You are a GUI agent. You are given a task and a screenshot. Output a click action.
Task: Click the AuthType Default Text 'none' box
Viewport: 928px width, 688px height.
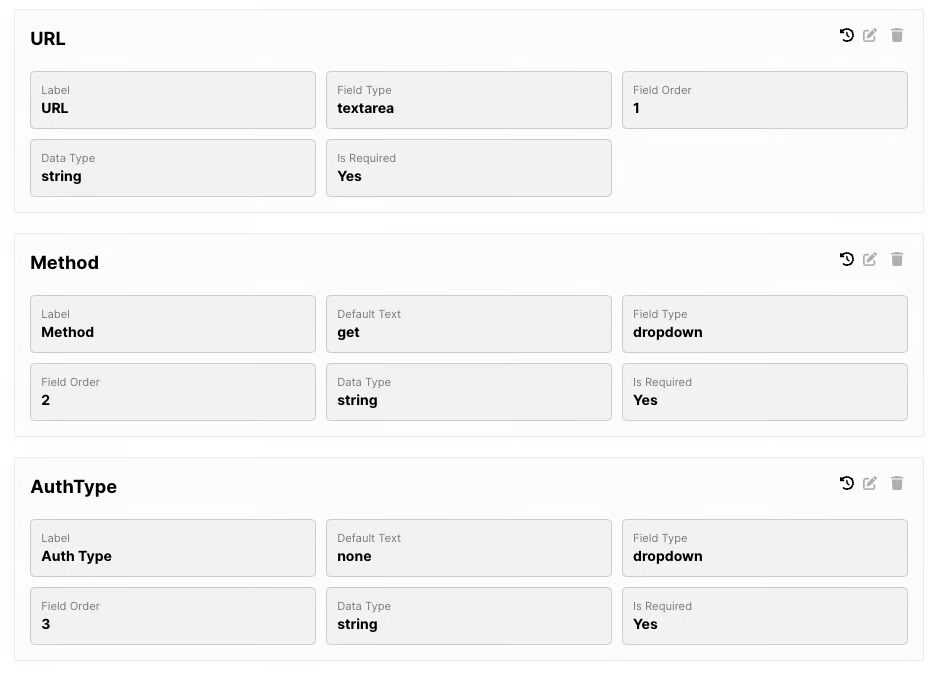468,548
